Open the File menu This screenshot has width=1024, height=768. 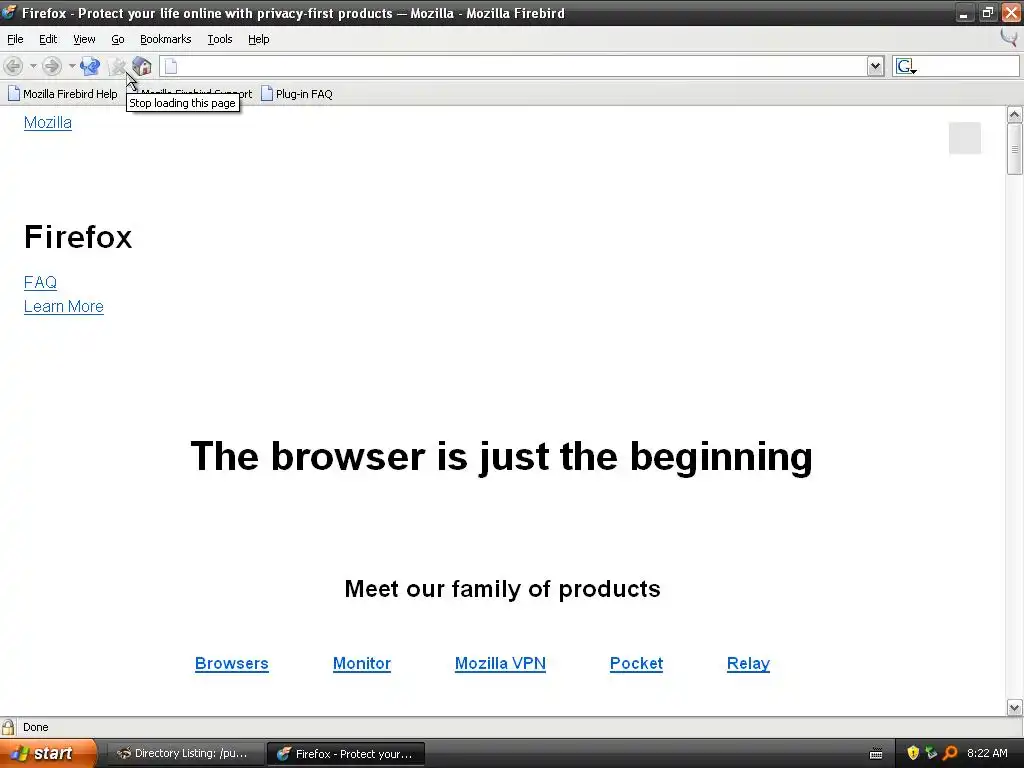[15, 39]
